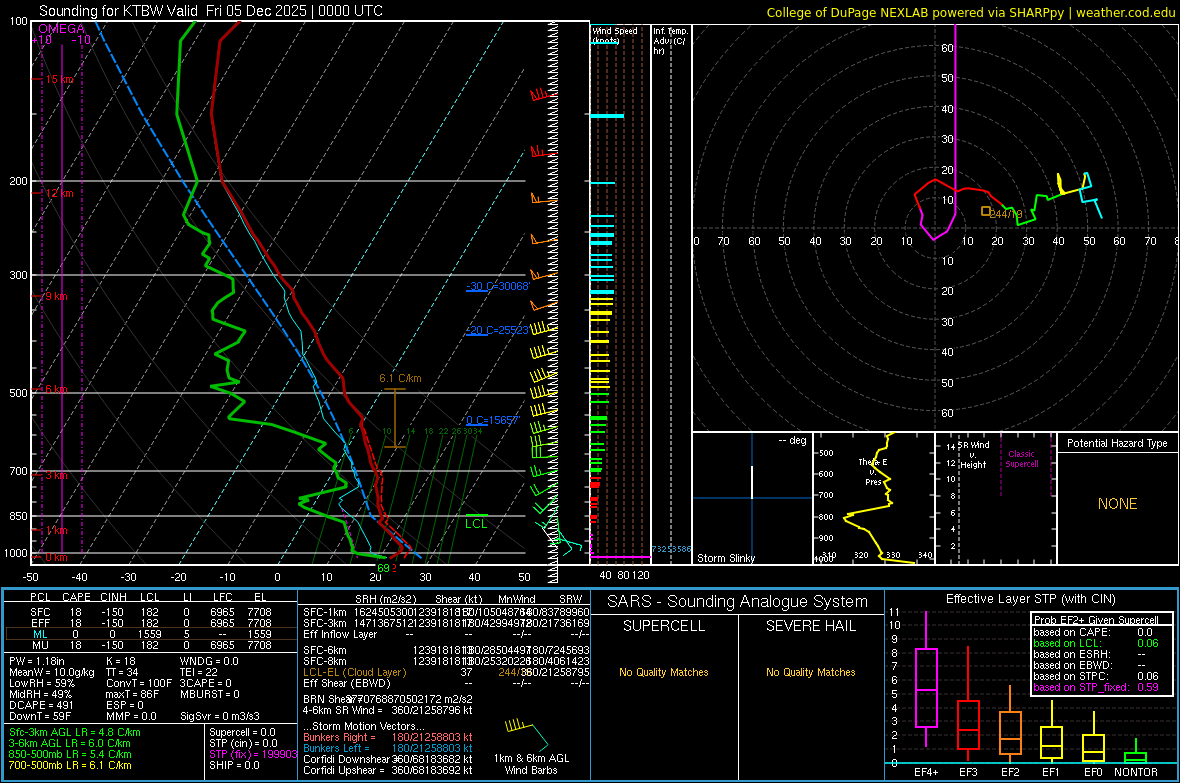The height and width of the screenshot is (783, 1180).
Task: Click the orange storm motion square on the hodograph
Action: click(x=986, y=212)
